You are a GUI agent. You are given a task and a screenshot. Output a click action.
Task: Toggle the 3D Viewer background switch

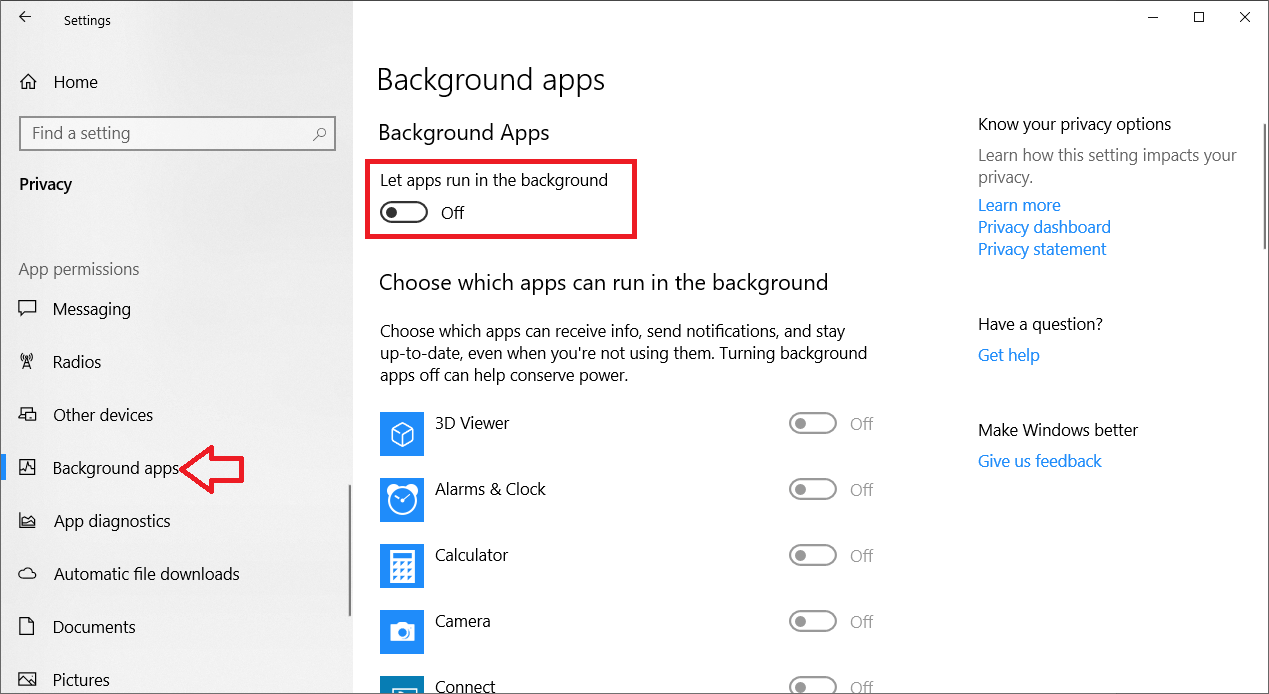point(812,424)
